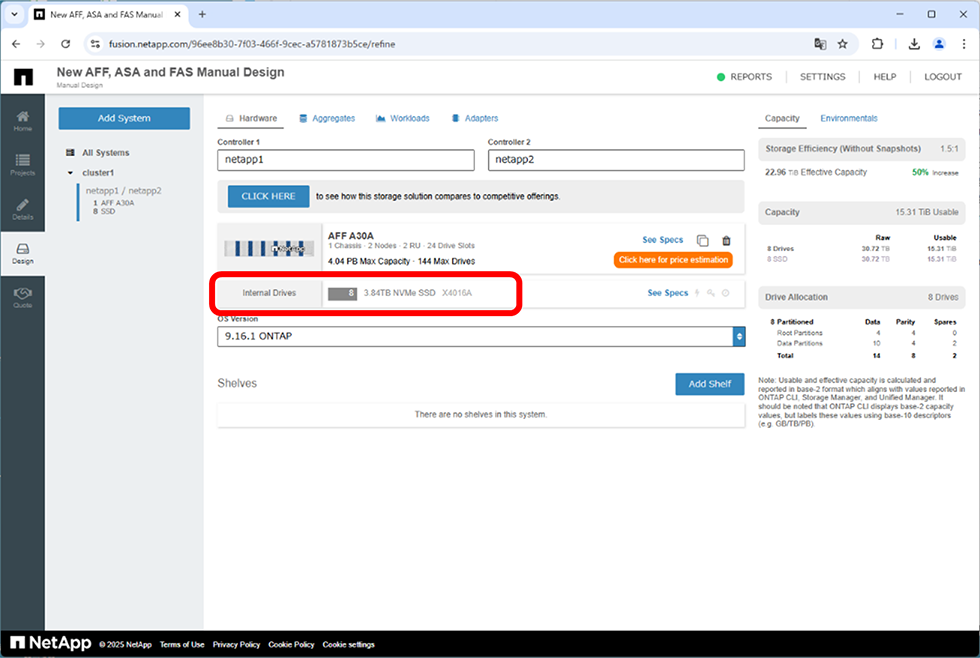Image resolution: width=980 pixels, height=658 pixels.
Task: Open SETTINGS in the top navigation
Action: click(x=822, y=77)
